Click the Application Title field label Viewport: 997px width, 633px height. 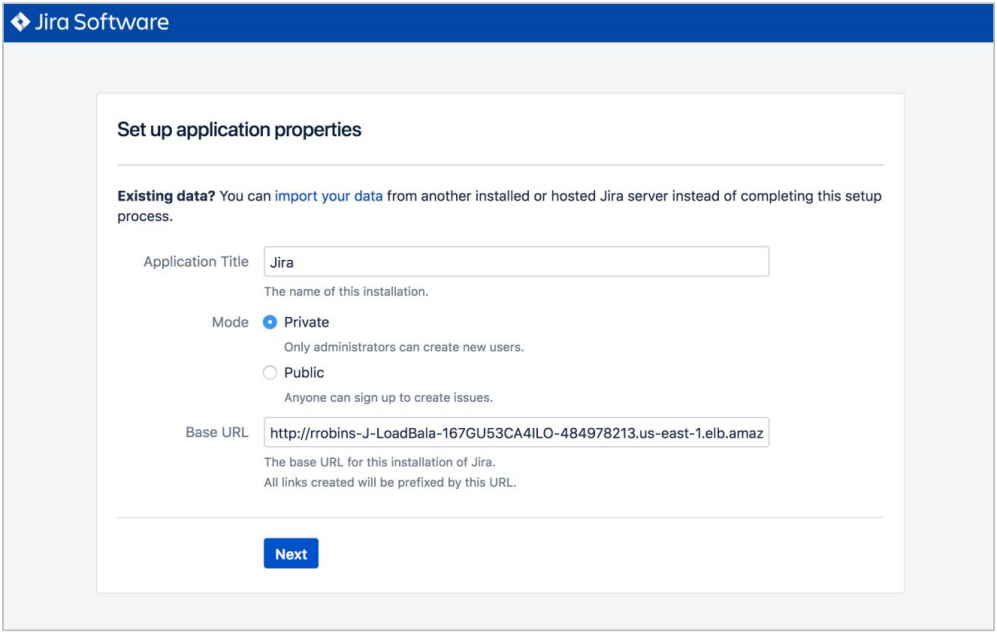(x=196, y=262)
